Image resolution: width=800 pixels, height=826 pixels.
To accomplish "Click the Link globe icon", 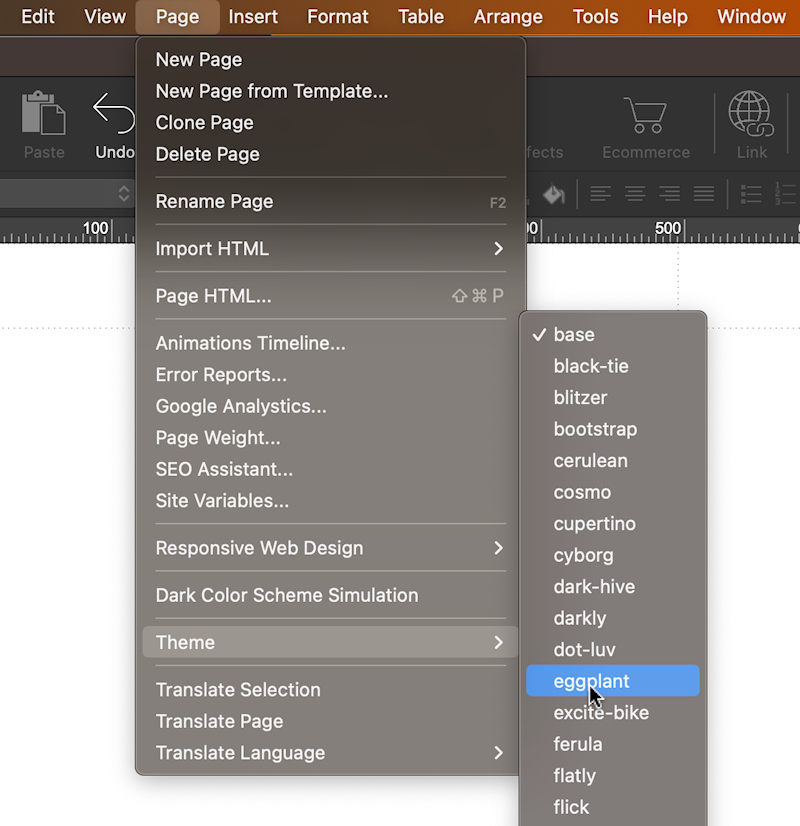I will pos(751,113).
